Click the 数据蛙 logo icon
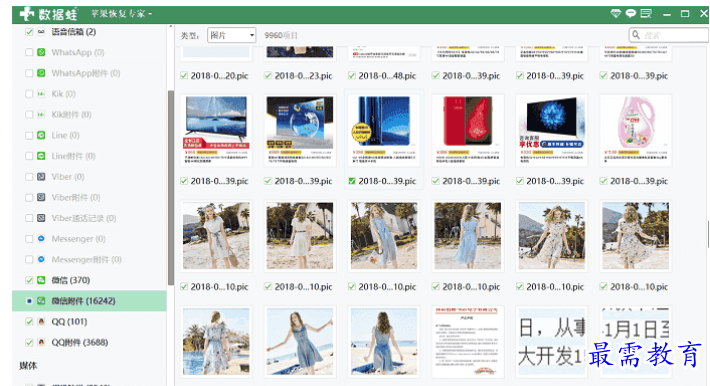Screen dimensions: 710x386 26,14
